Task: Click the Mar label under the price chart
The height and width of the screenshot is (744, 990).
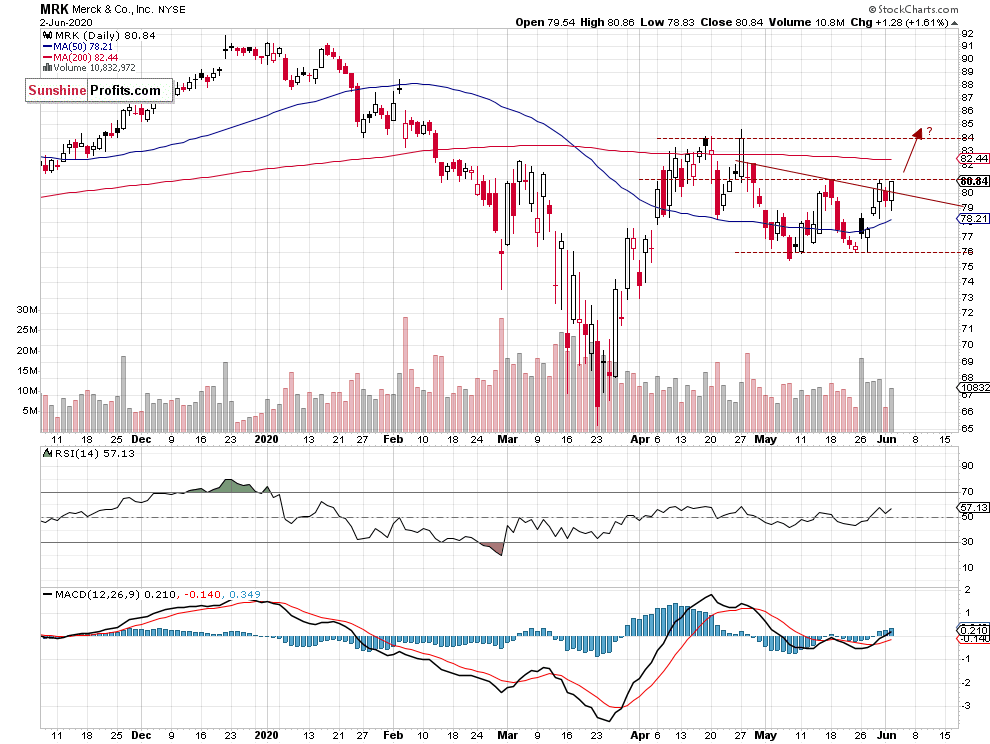Action: click(x=508, y=440)
